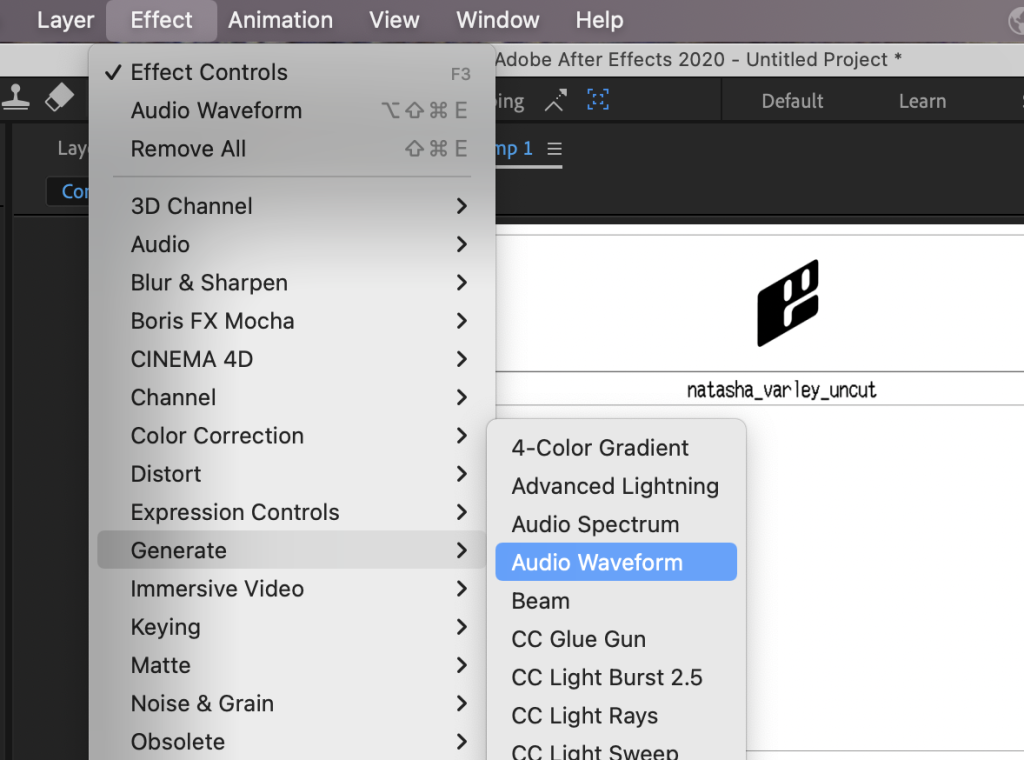The image size is (1024, 760).
Task: Click Remove All in the Effect menu
Action: coord(188,149)
